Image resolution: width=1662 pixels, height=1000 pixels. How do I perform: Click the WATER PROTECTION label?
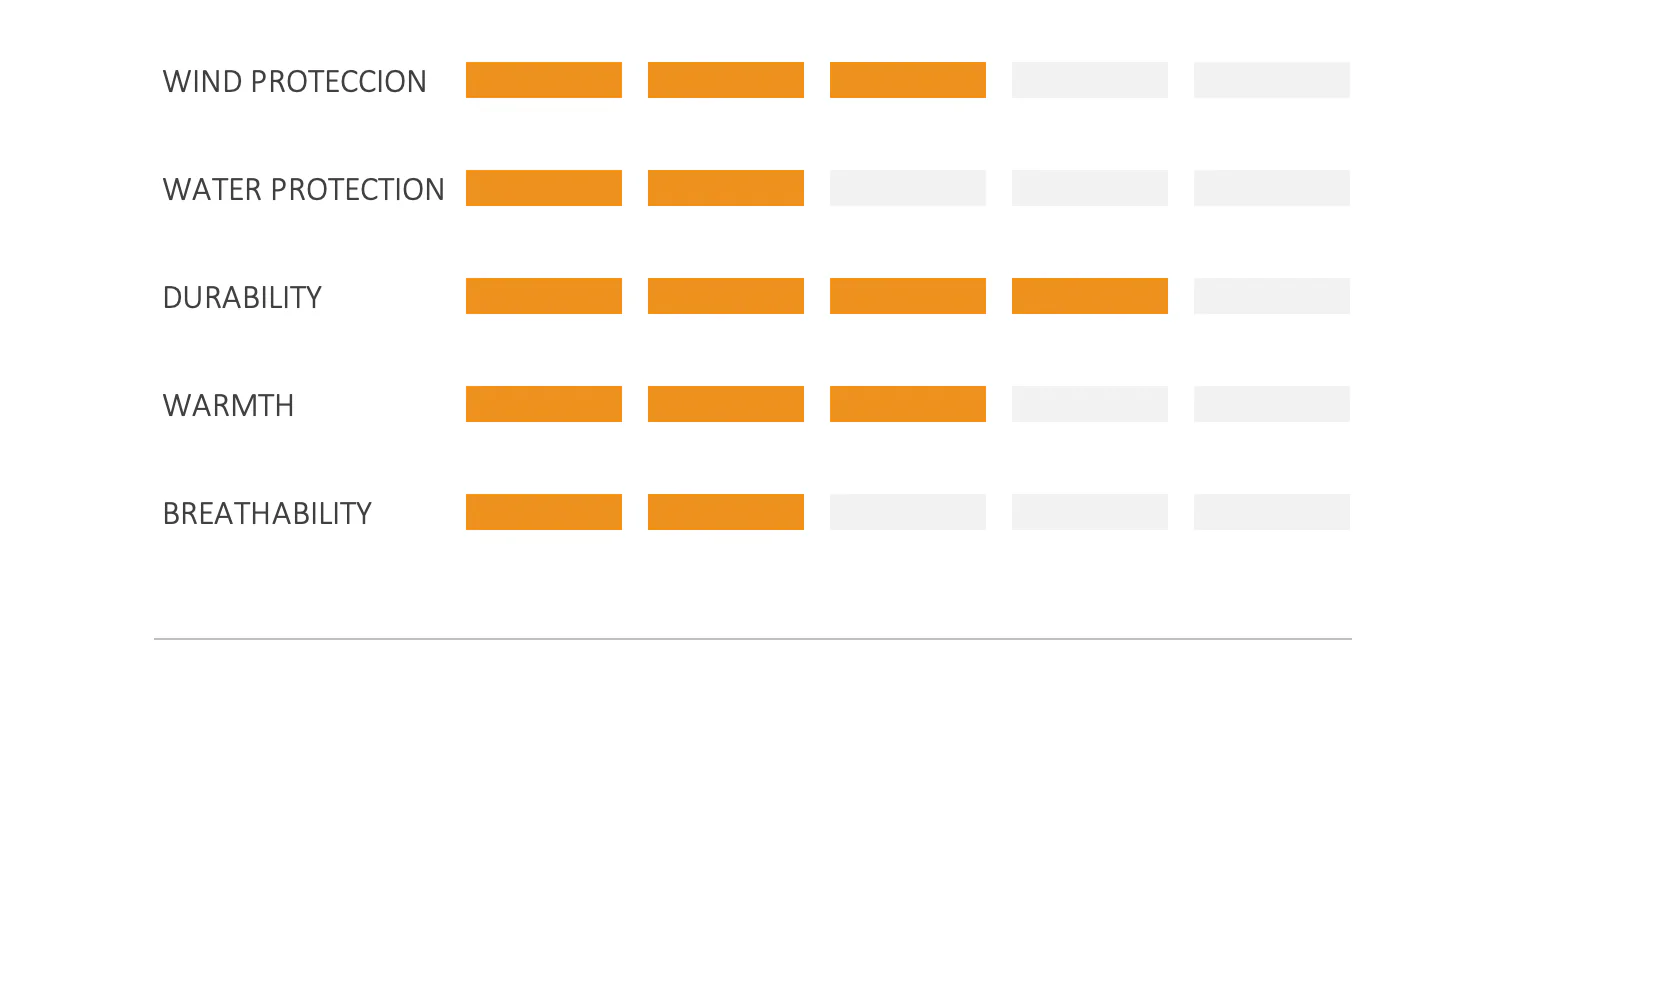point(303,189)
